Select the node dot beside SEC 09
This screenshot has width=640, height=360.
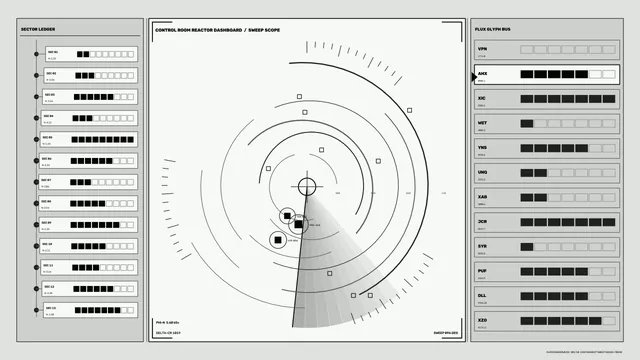[36, 224]
